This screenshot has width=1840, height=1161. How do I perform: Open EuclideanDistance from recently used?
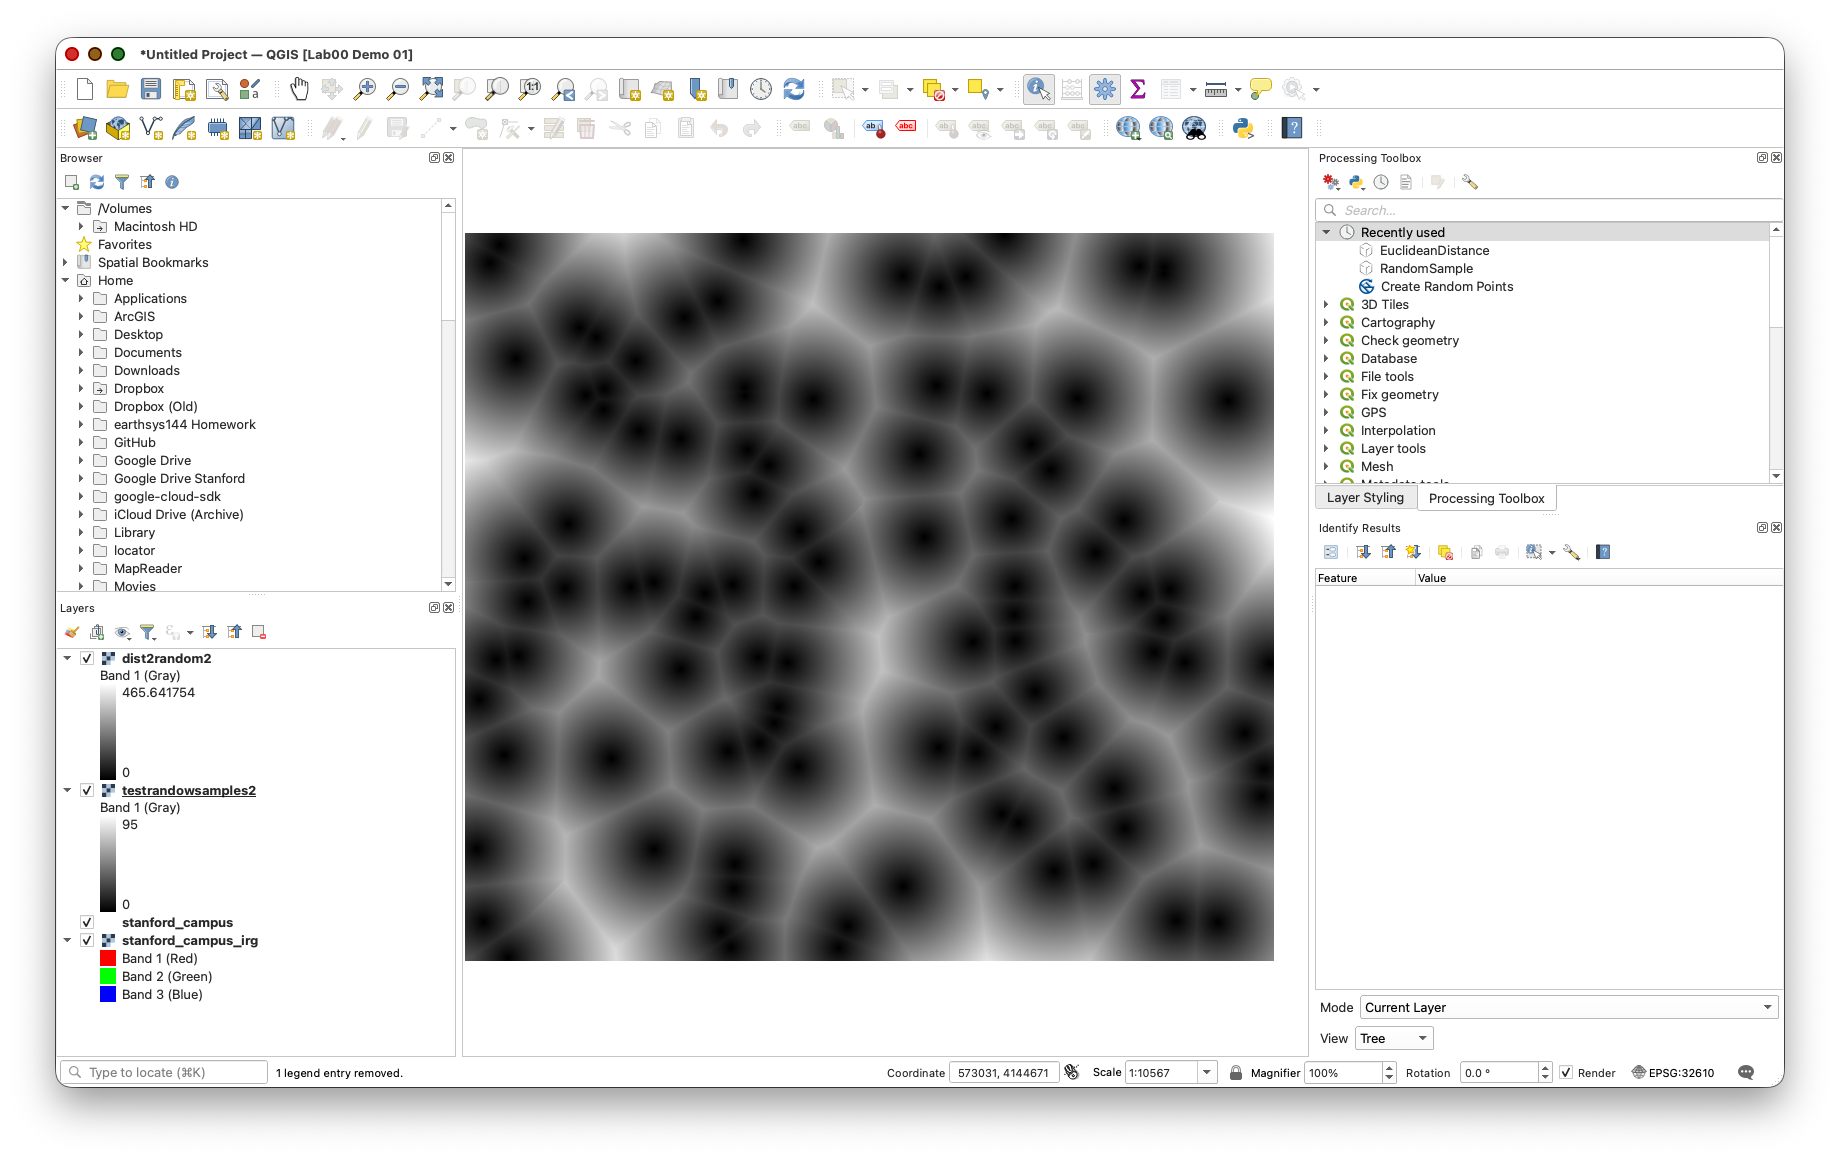pos(1434,250)
